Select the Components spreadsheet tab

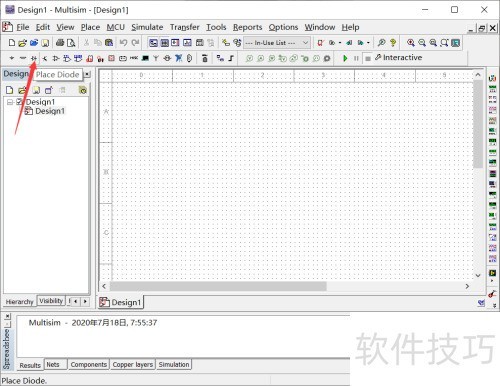89,365
